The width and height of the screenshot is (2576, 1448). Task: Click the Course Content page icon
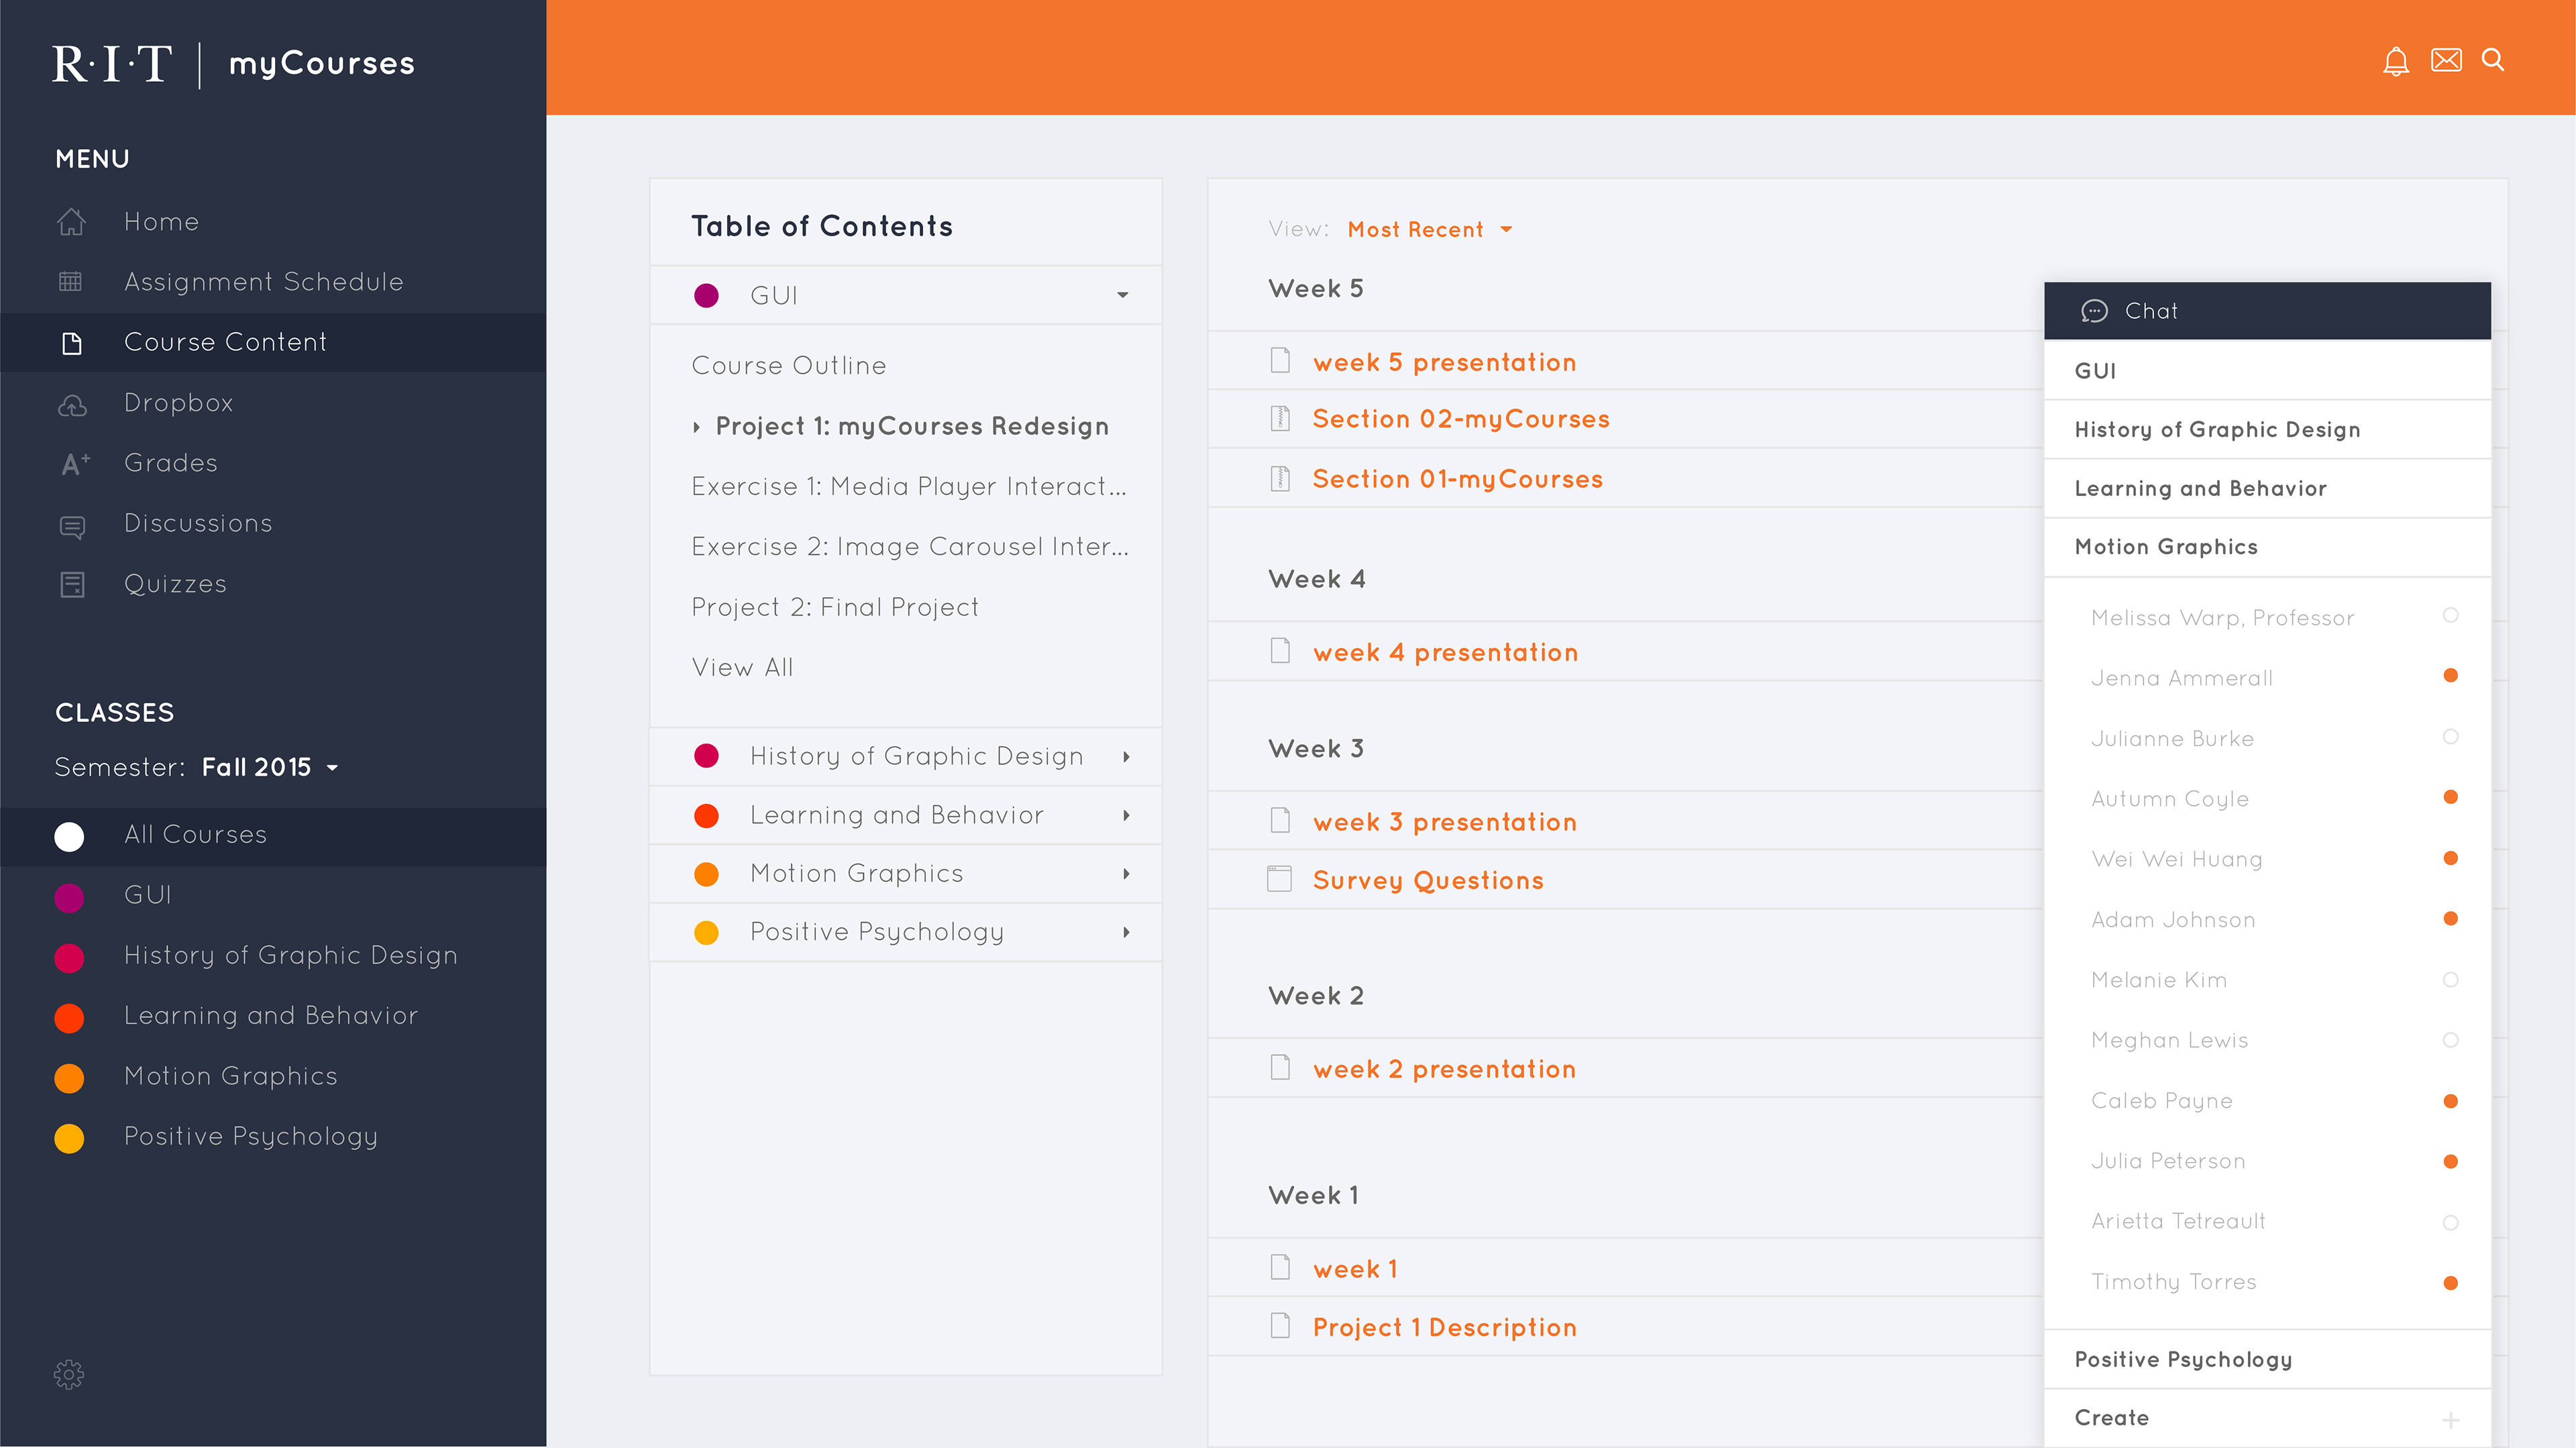tap(71, 343)
